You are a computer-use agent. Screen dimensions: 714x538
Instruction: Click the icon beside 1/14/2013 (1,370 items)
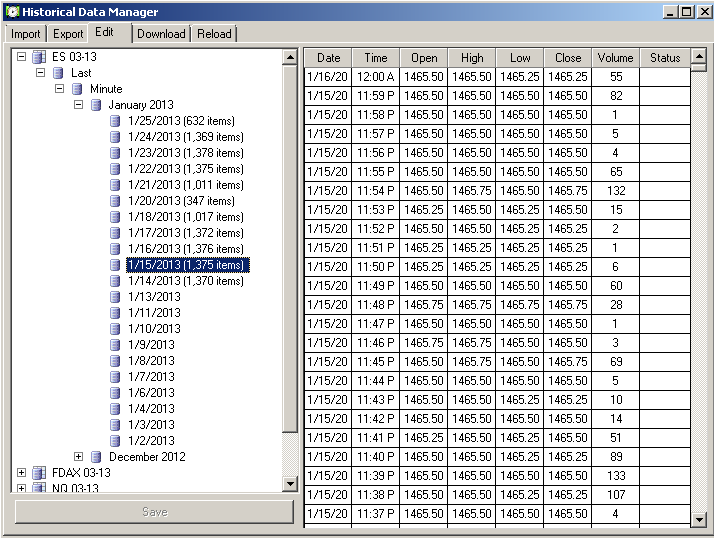coord(116,281)
